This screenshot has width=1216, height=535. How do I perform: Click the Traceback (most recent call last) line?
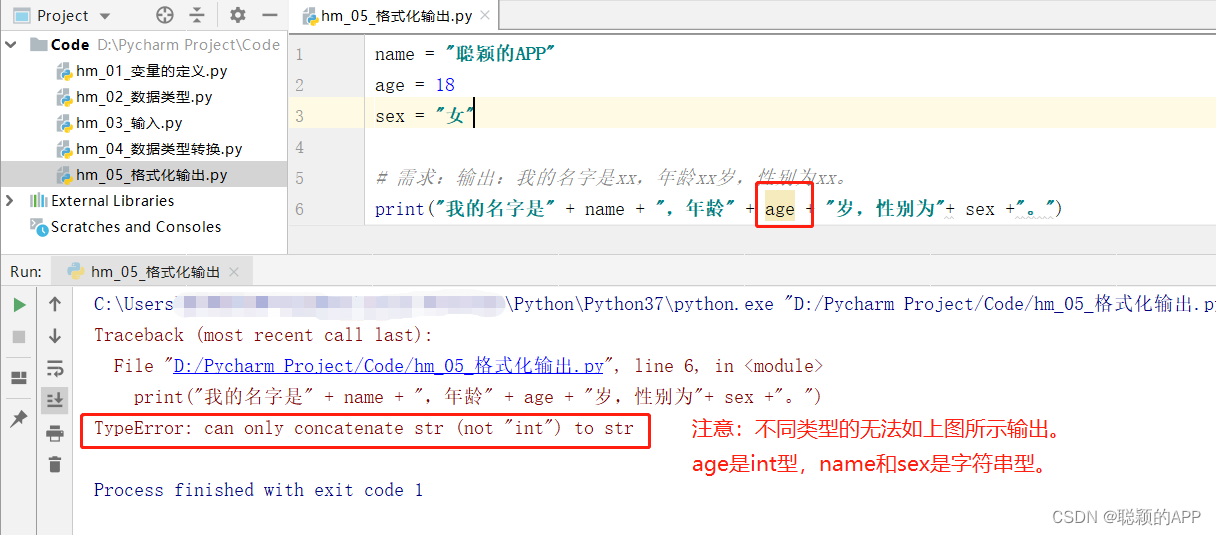tap(264, 335)
